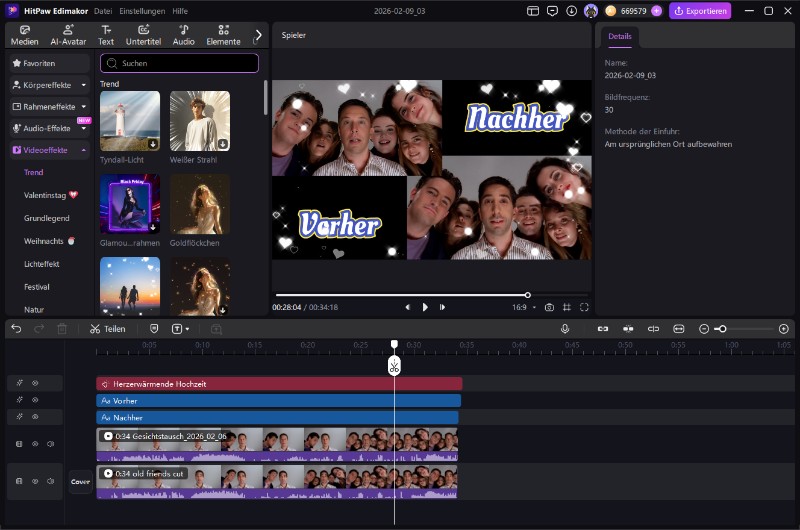Take a snapshot with the camera icon
Viewport: 800px width, 530px height.
click(548, 307)
